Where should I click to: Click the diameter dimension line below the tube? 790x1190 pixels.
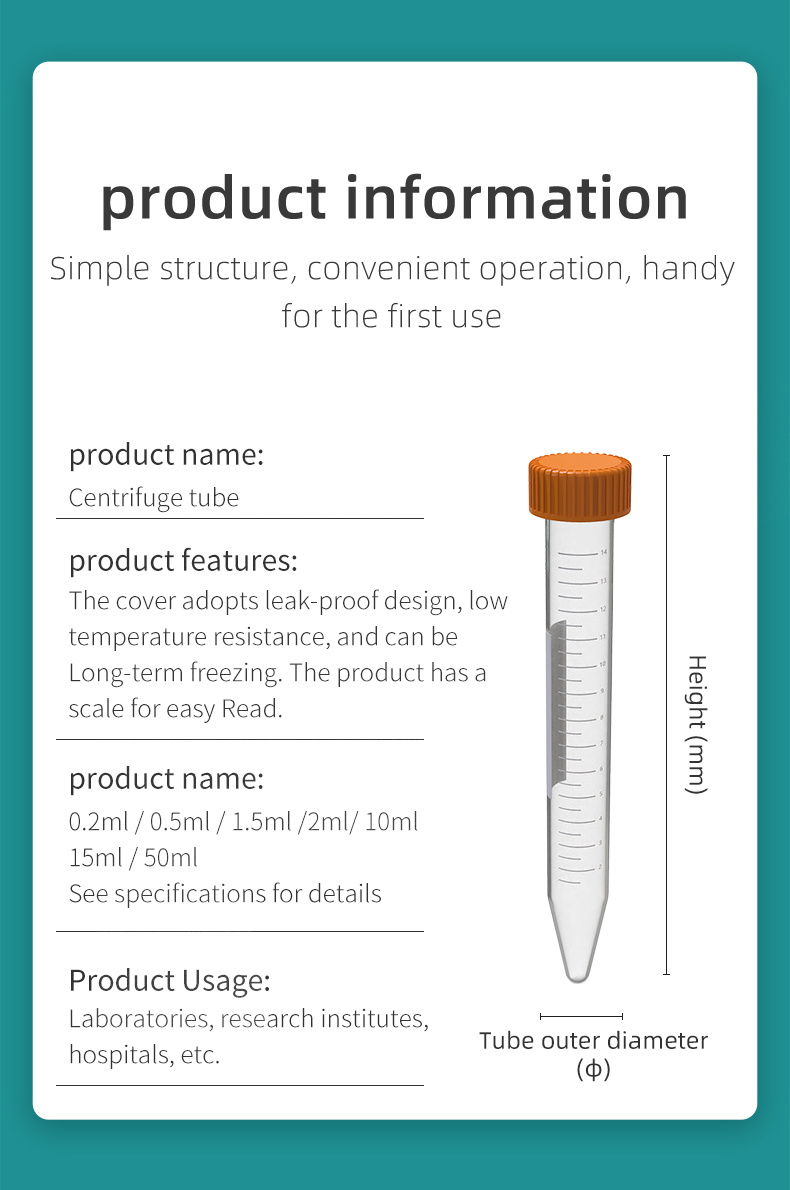point(581,1016)
